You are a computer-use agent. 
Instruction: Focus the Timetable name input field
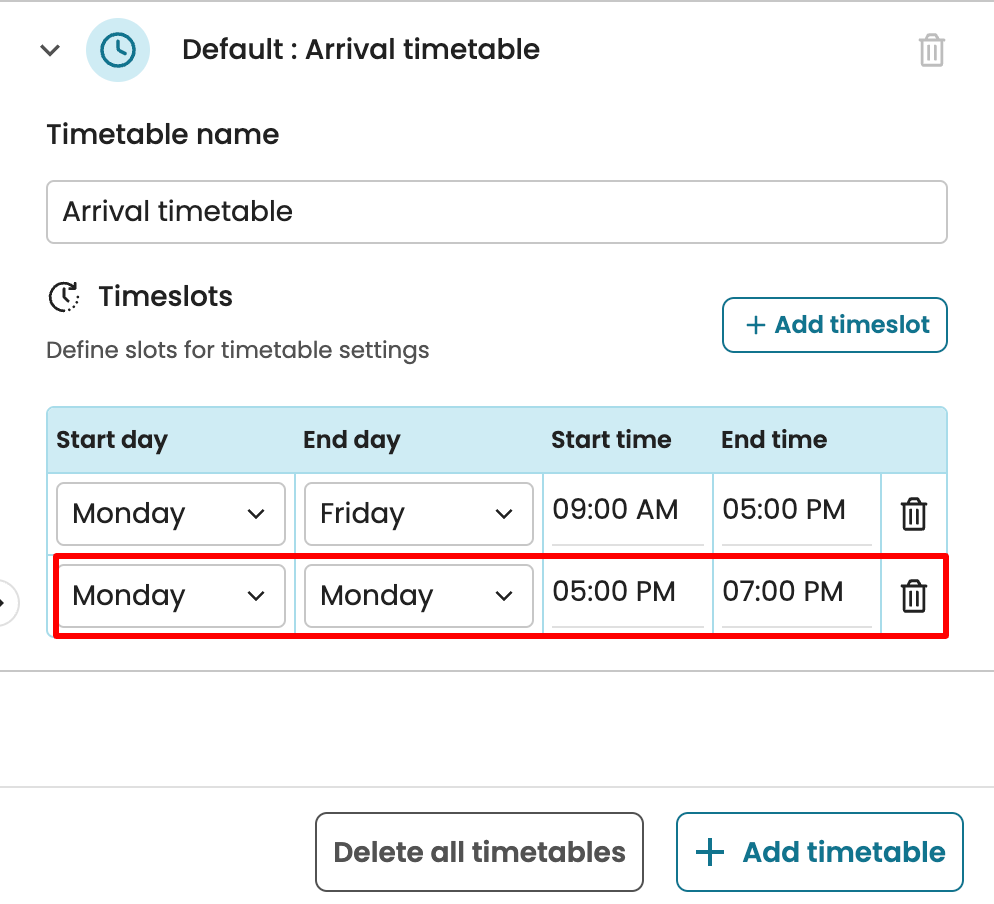(496, 212)
